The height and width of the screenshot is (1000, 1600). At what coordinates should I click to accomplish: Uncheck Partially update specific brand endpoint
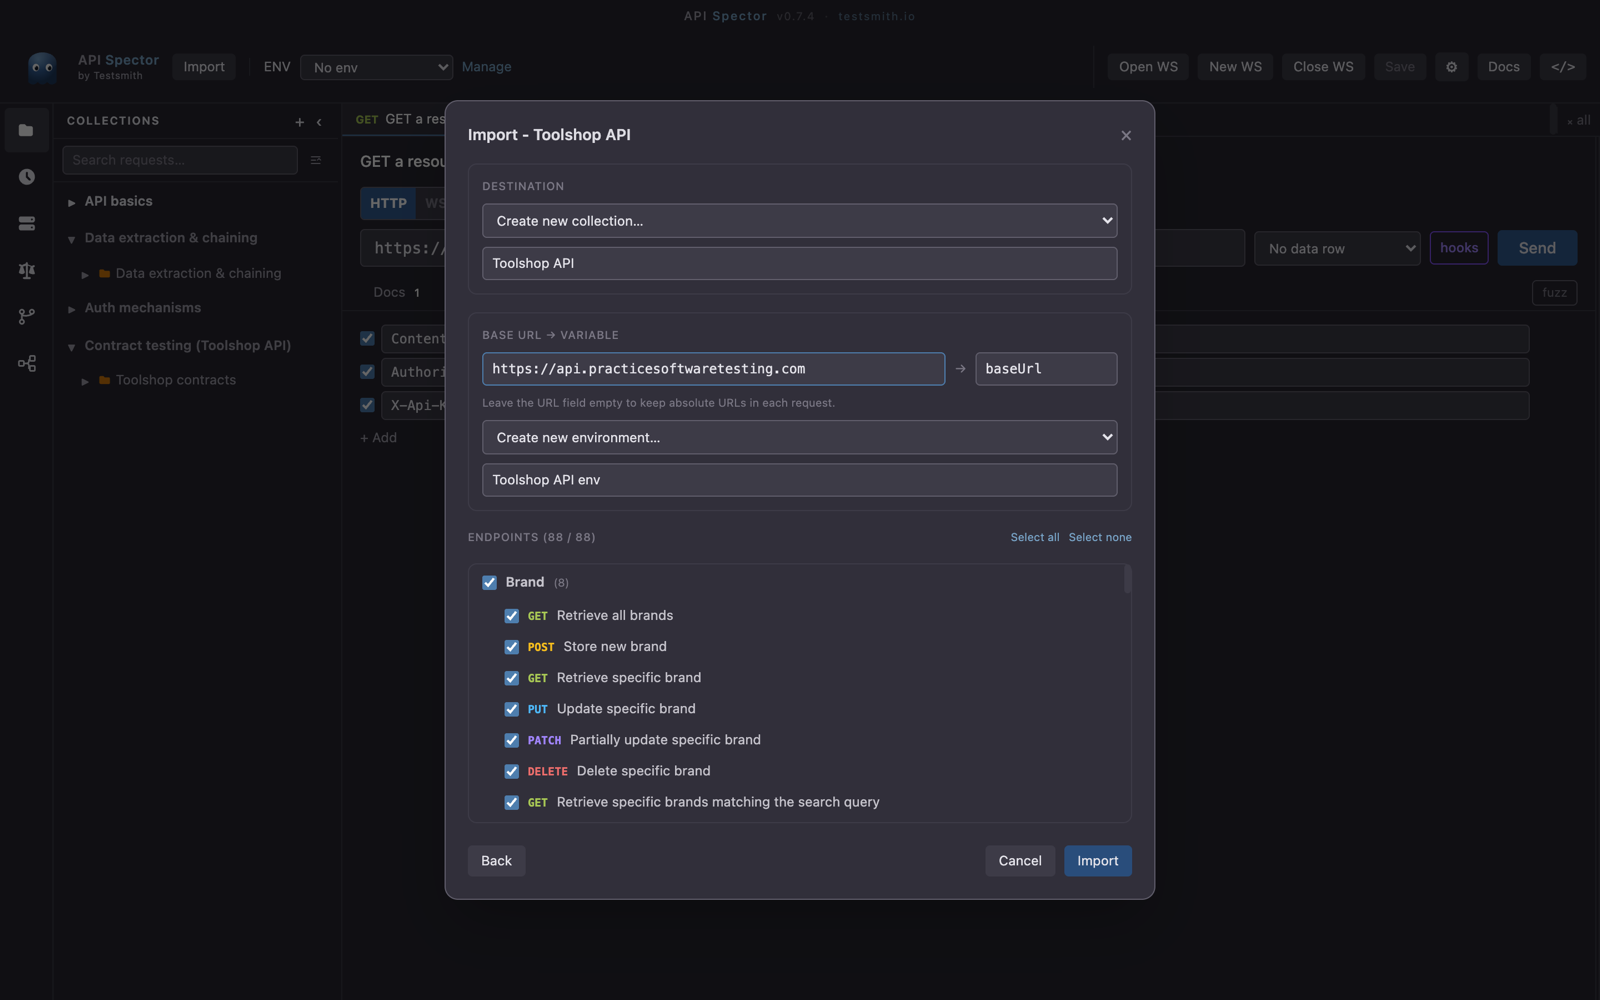(511, 740)
